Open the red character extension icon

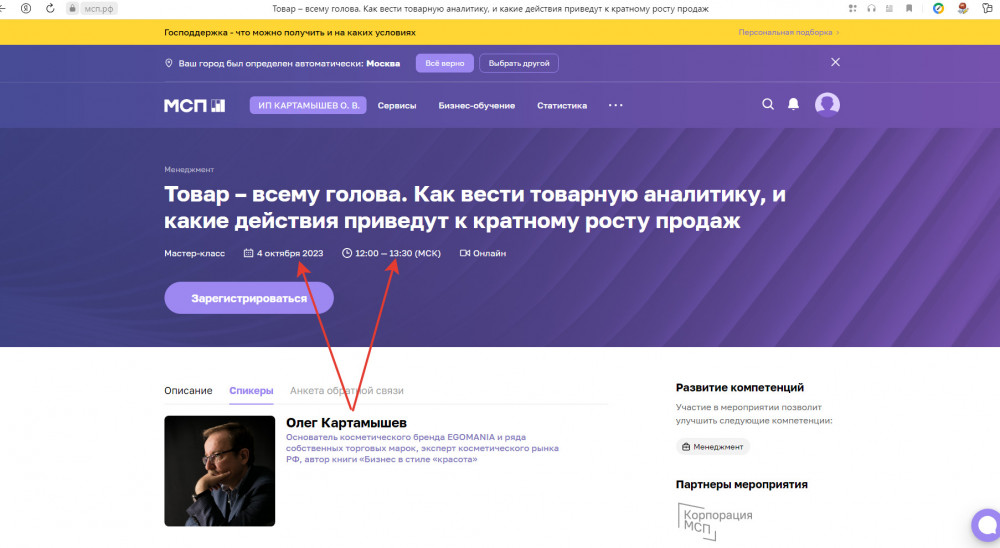[963, 9]
